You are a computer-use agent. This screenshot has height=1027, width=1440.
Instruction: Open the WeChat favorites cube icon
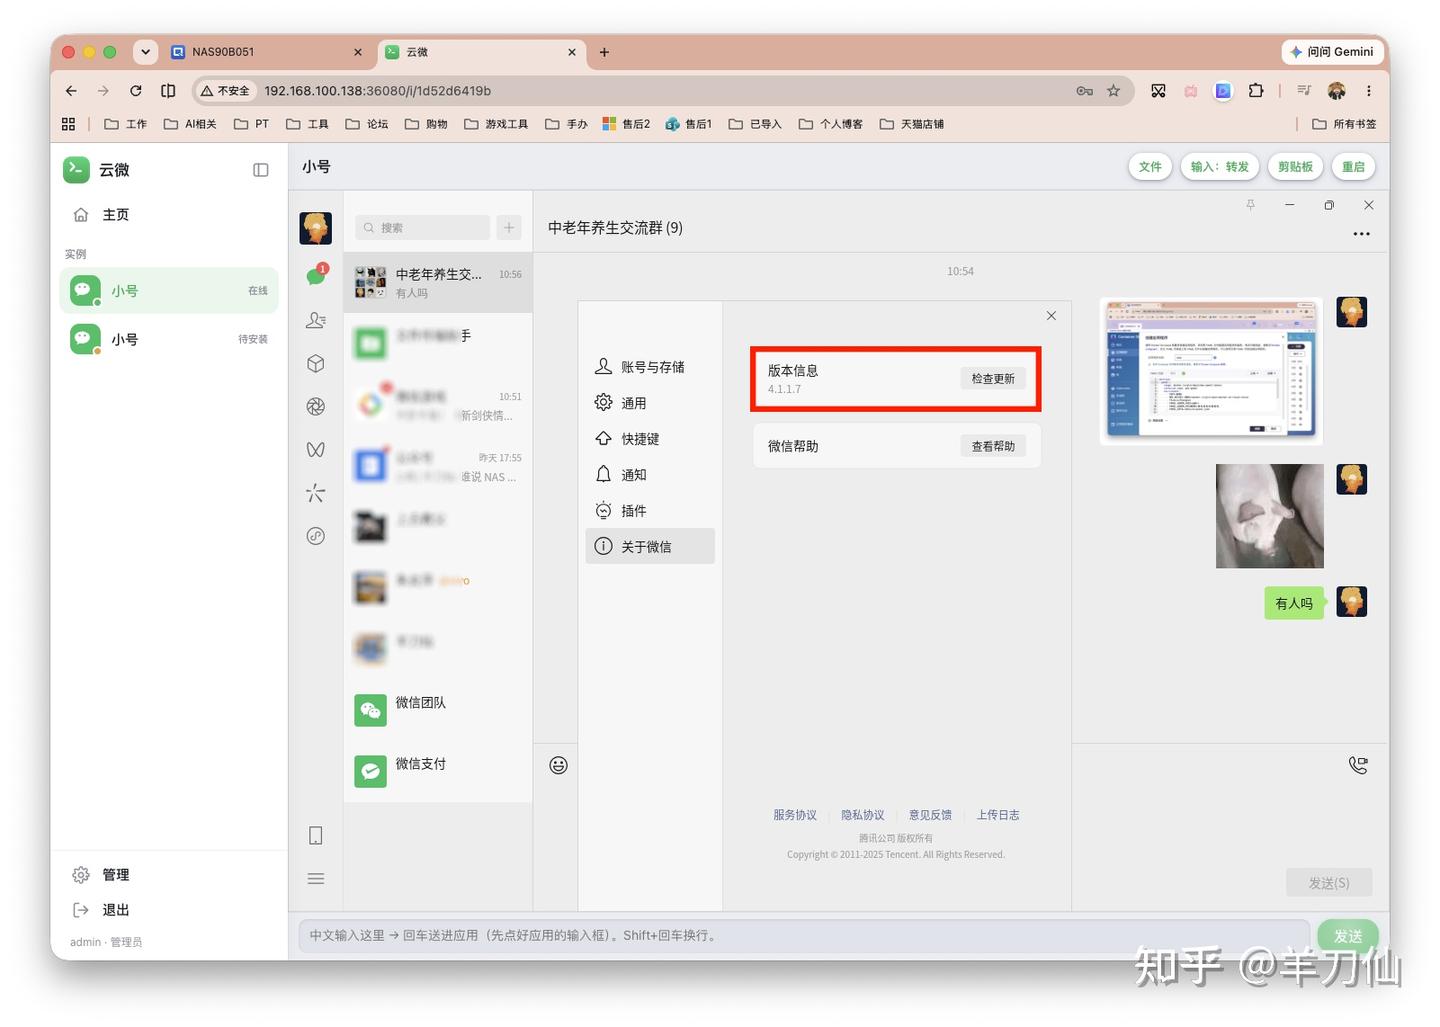pyautogui.click(x=316, y=363)
